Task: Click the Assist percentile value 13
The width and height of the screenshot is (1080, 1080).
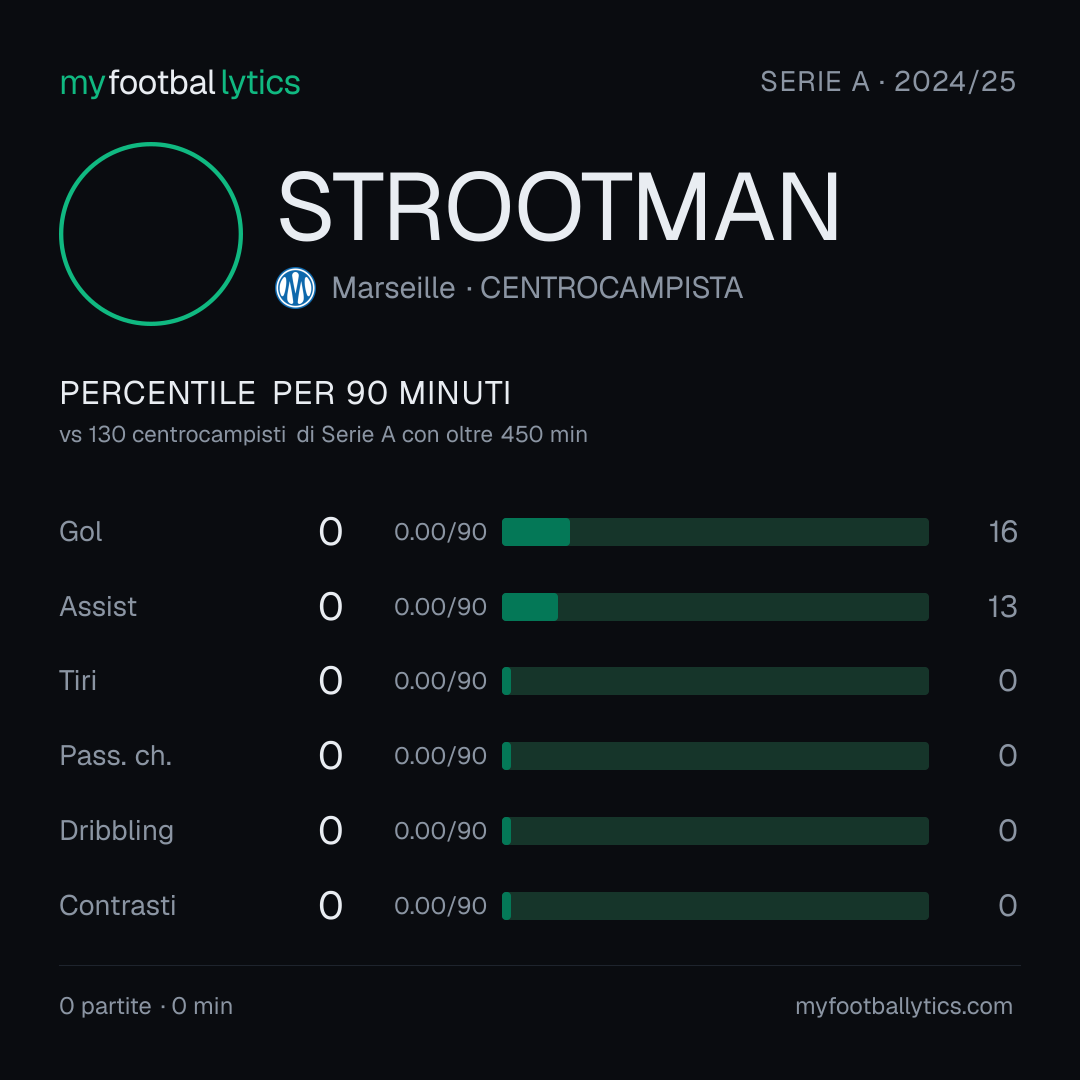Action: pos(1003,607)
